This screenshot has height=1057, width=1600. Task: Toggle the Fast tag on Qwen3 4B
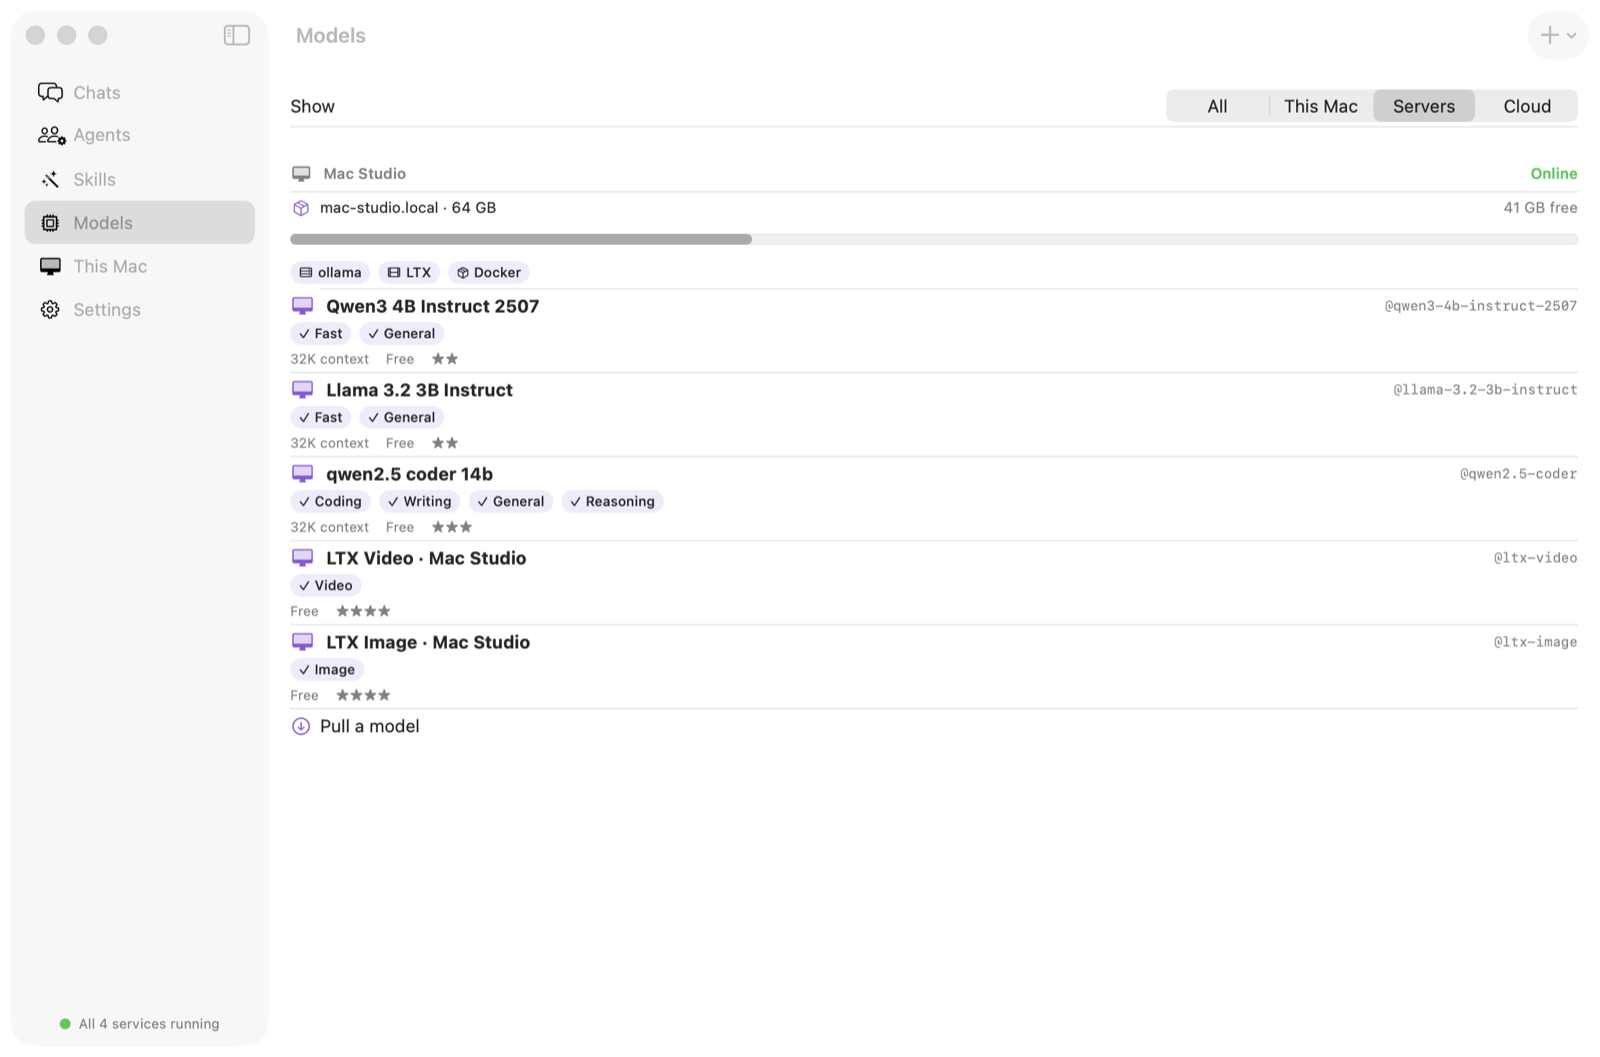click(x=321, y=334)
